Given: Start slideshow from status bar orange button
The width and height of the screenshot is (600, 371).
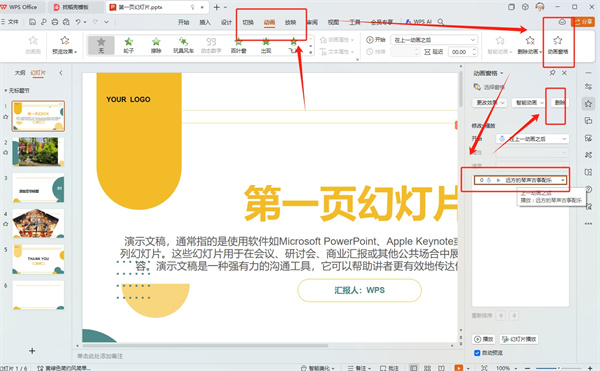Looking at the screenshot, I should click(458, 368).
